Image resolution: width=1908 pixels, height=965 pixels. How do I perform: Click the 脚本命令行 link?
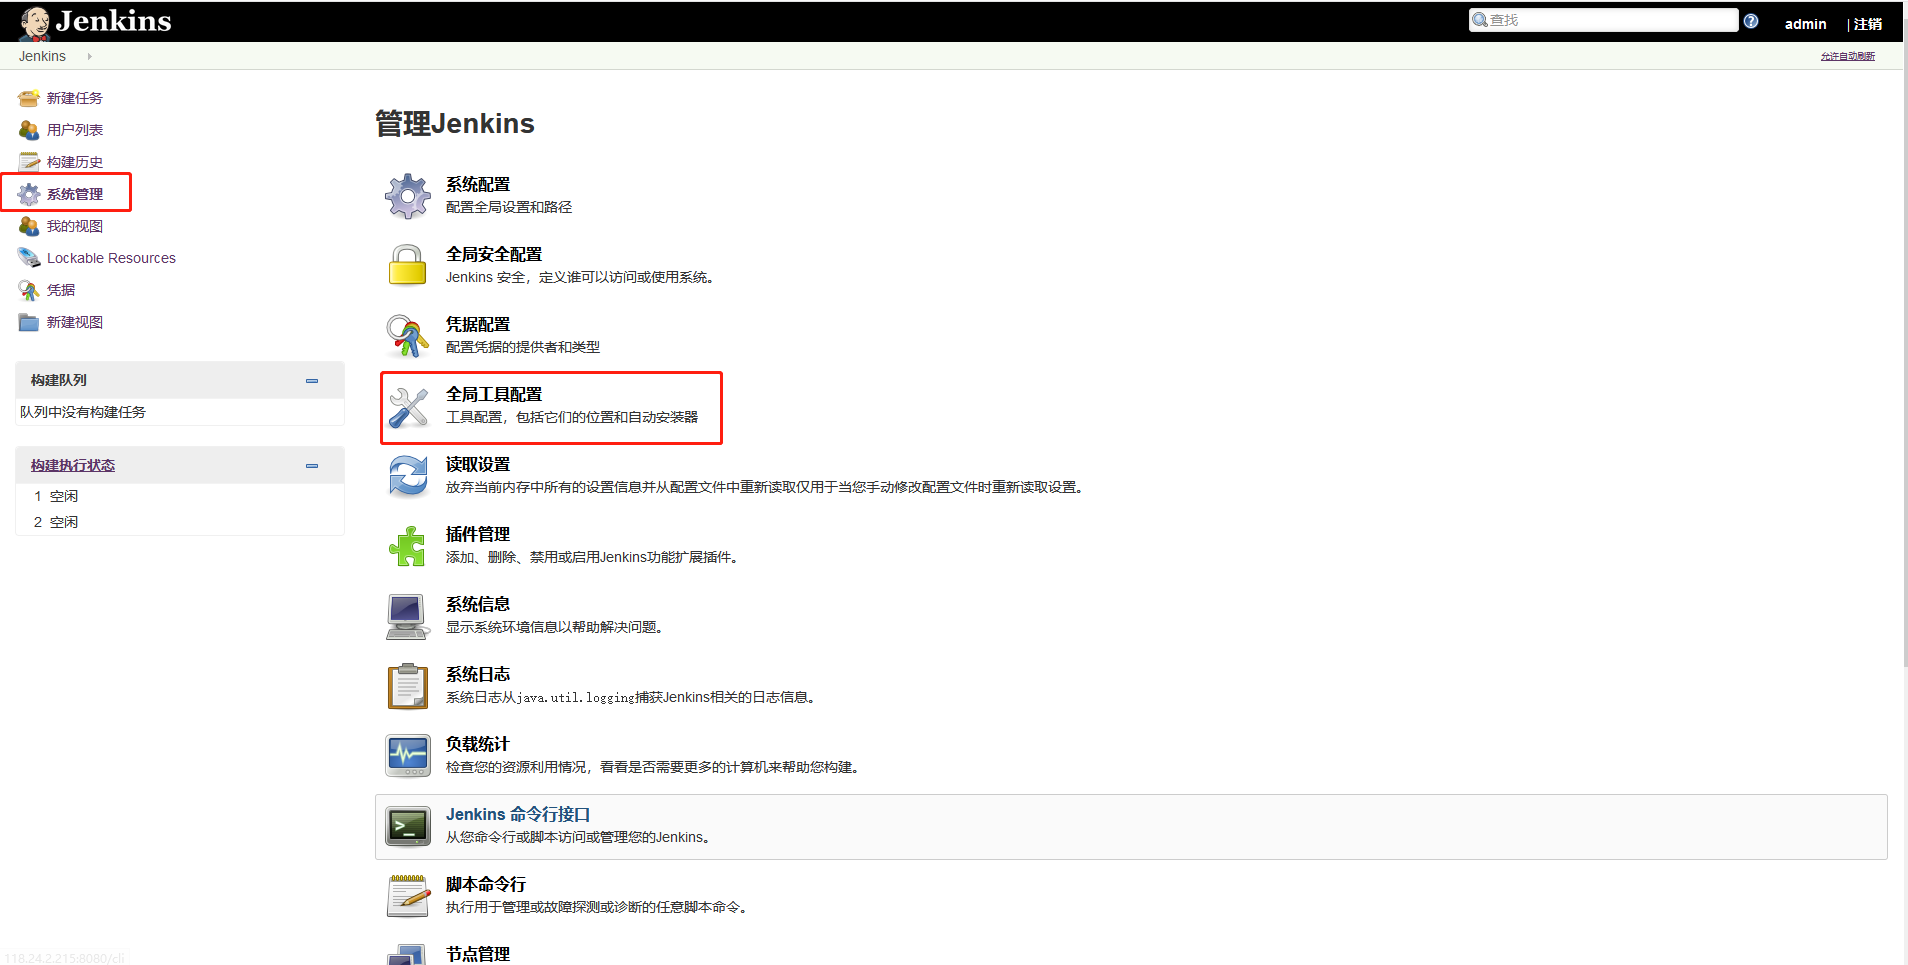click(x=485, y=884)
